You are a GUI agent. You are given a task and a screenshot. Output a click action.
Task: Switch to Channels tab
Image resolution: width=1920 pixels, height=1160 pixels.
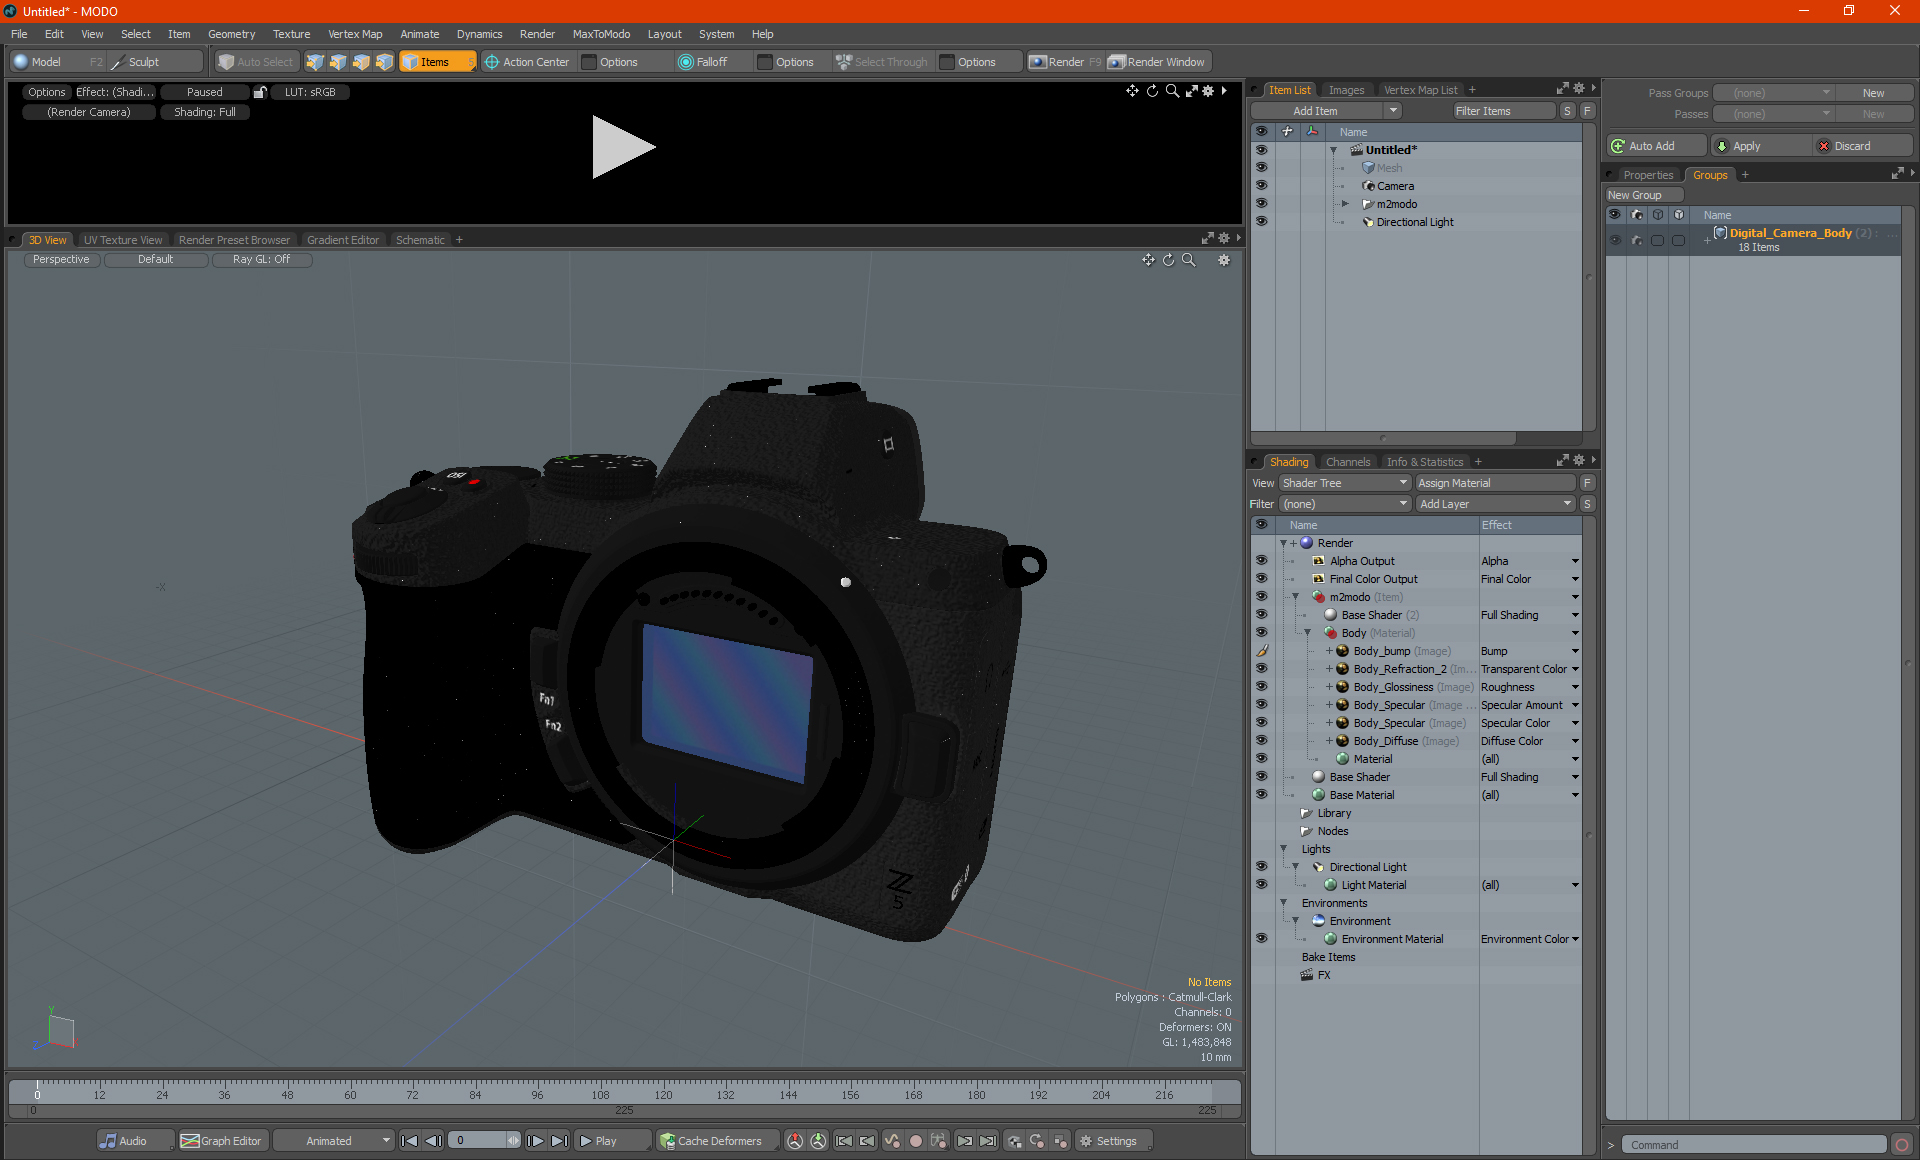tap(1347, 462)
